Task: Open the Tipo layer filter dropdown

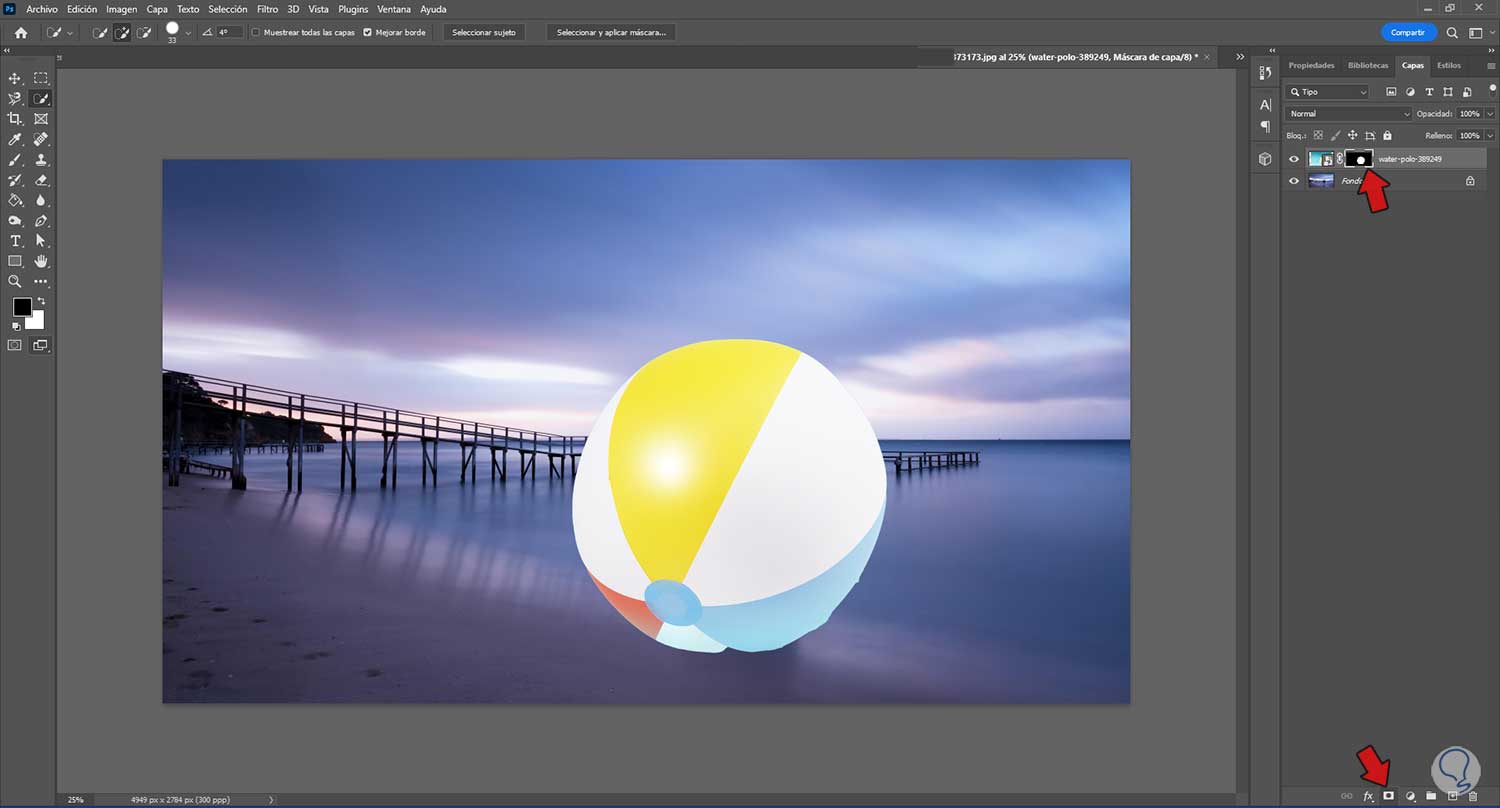Action: tap(1328, 92)
